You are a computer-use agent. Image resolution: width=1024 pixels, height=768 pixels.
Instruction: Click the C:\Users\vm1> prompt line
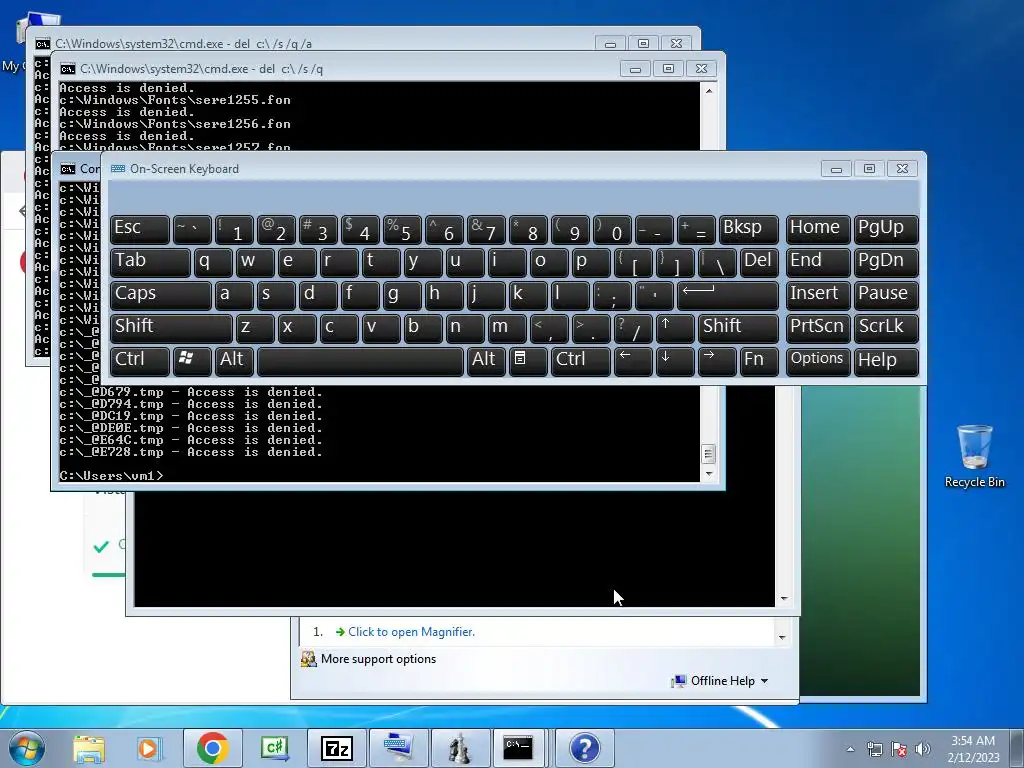point(111,475)
